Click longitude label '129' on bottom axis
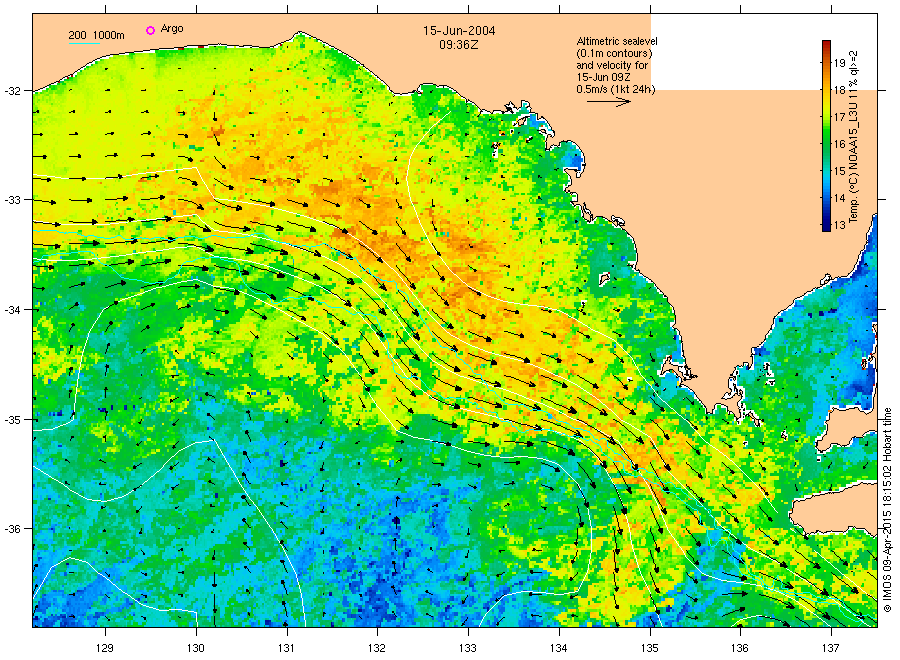900x660 pixels. click(105, 648)
